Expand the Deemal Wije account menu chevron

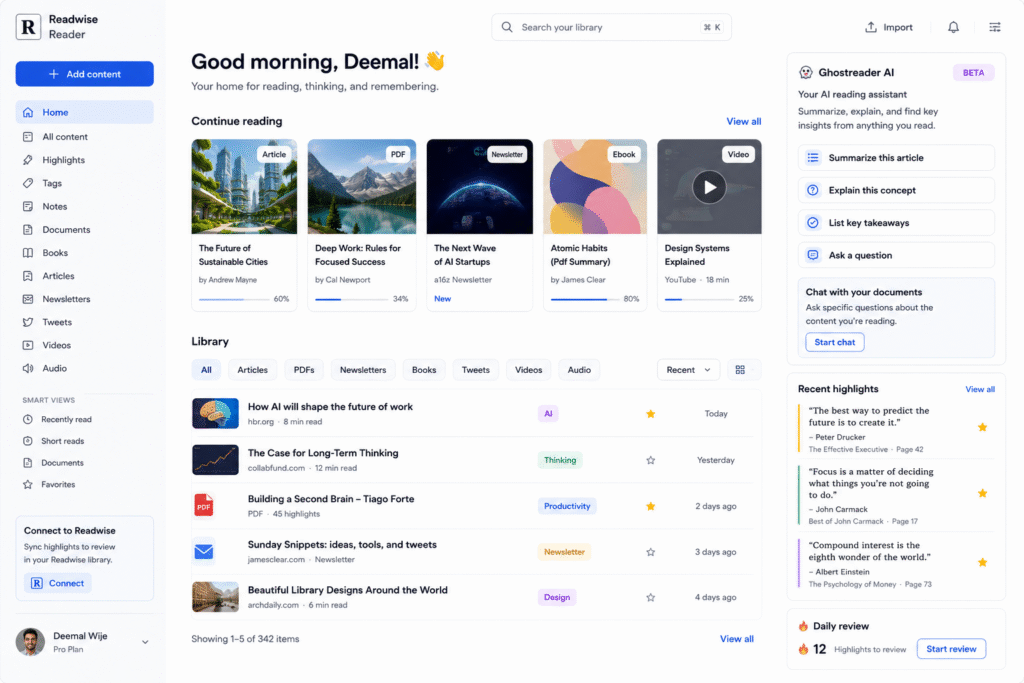tap(145, 642)
